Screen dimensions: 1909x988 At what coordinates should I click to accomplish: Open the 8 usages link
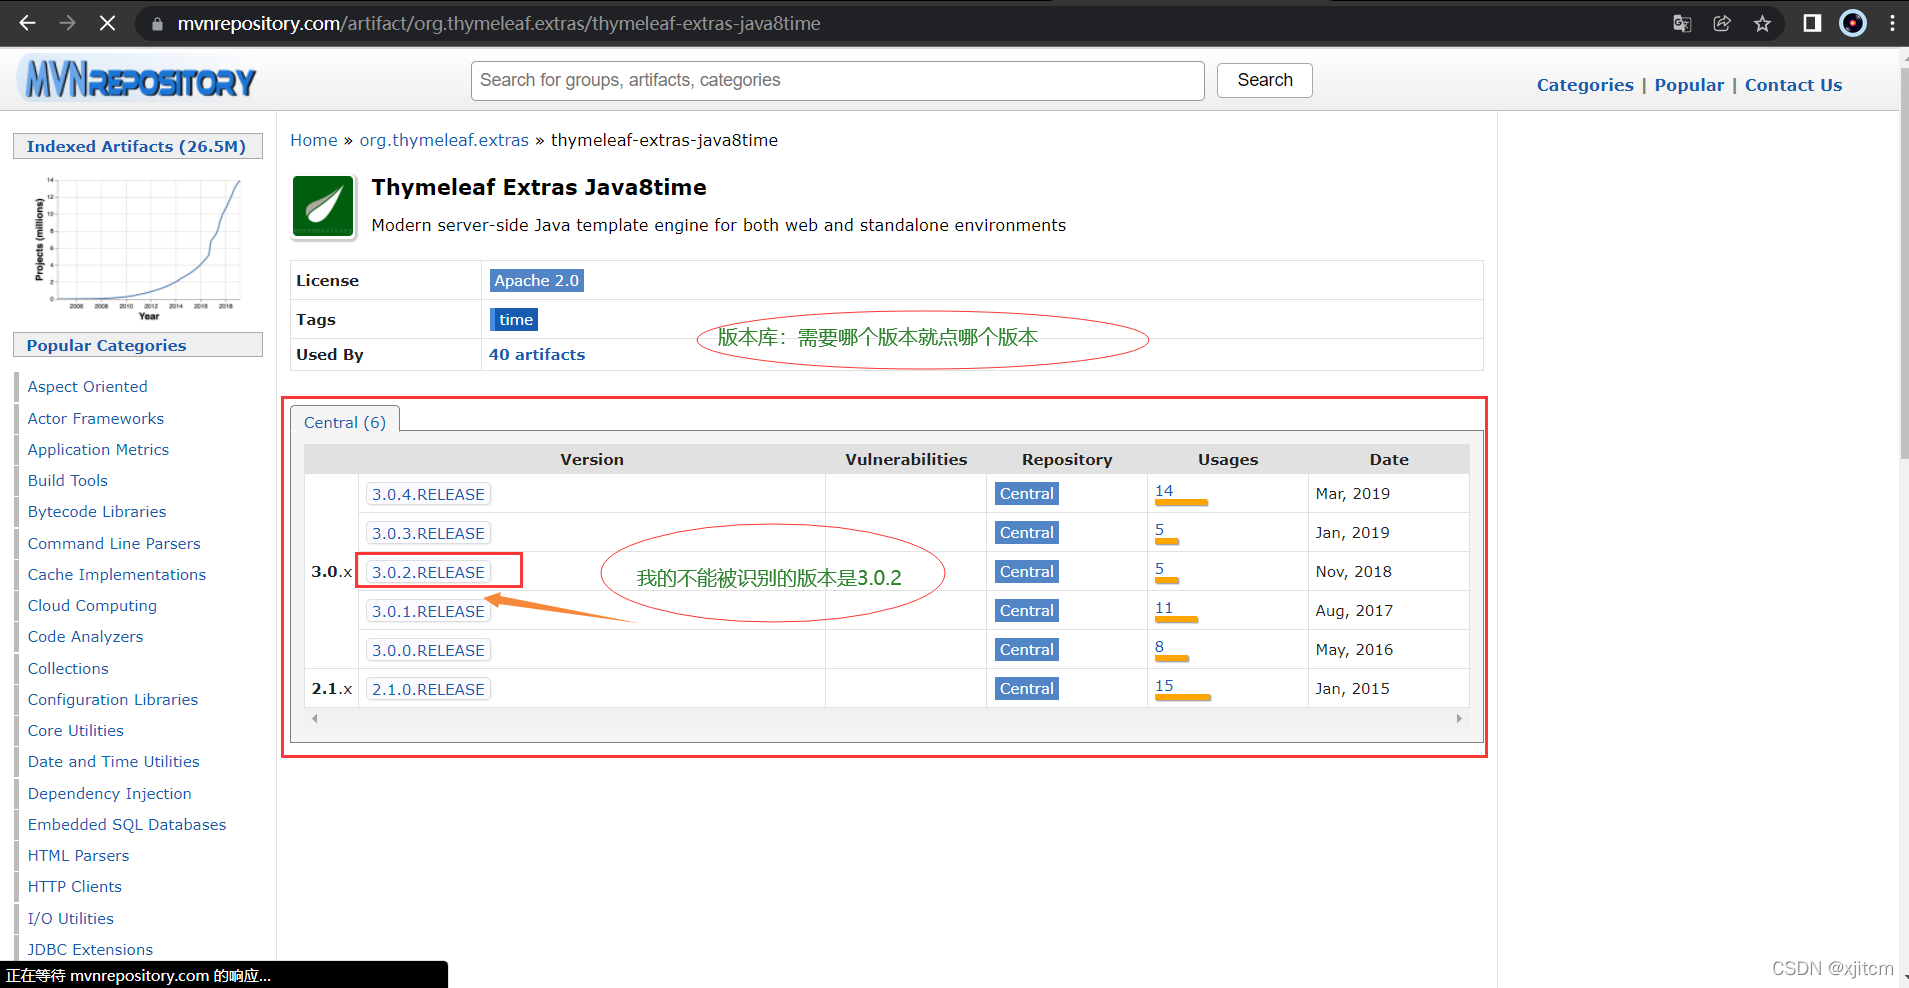coord(1159,646)
